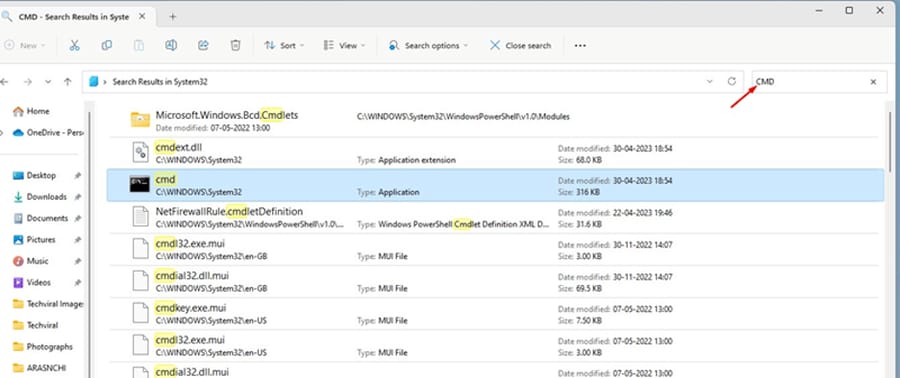Open the Search options dropdown
900x378 pixels.
pos(428,45)
